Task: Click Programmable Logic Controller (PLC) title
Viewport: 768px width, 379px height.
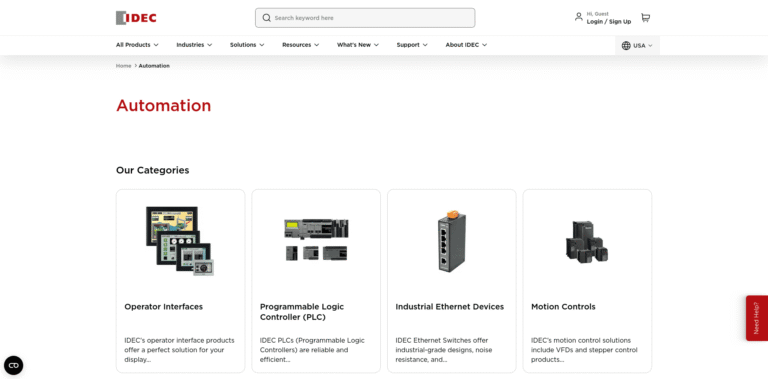Action: tap(302, 312)
